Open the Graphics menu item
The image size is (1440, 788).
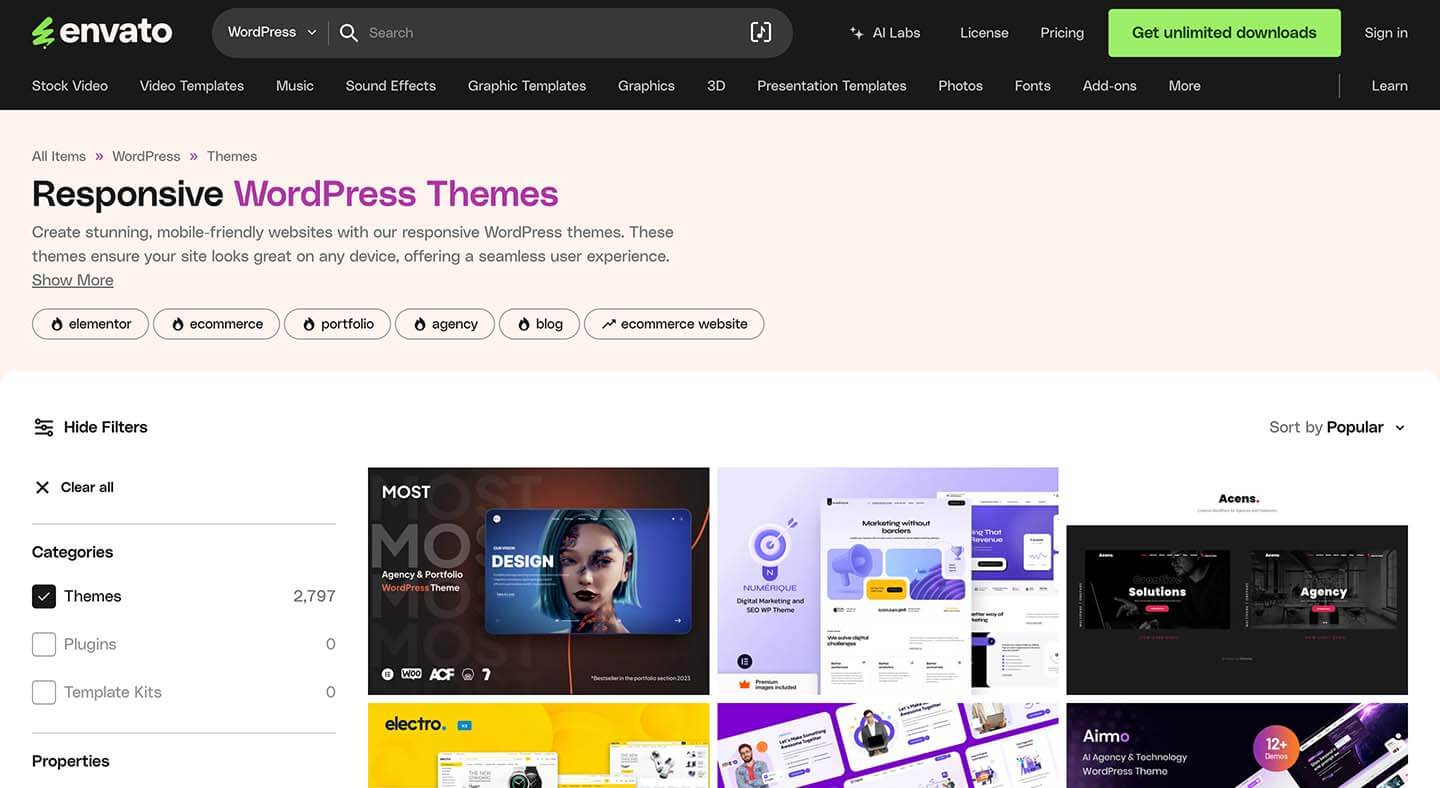(x=646, y=86)
